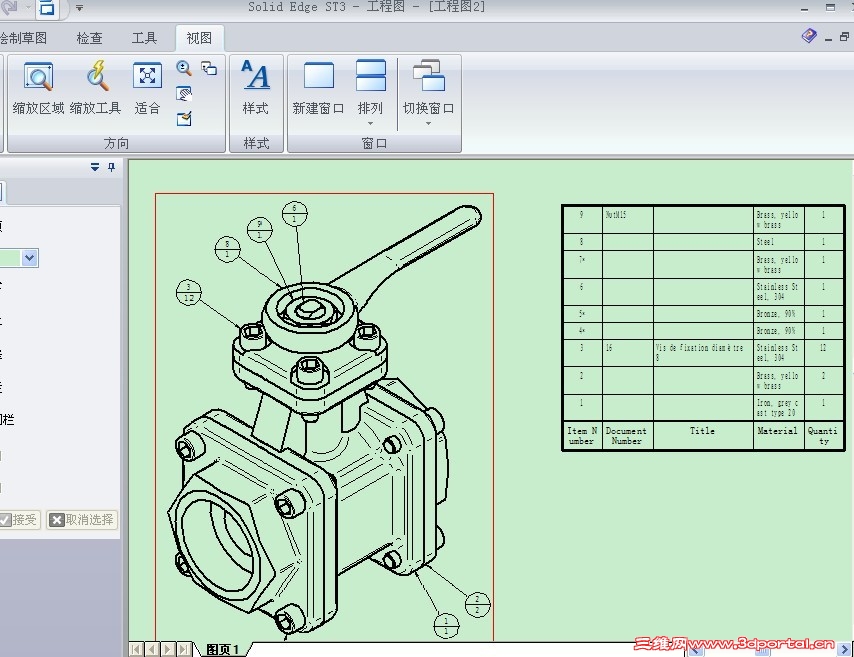Viewport: 854px width, 657px height.
Task: Activate the Zoom tool (缩放工具)
Action: tap(95, 87)
